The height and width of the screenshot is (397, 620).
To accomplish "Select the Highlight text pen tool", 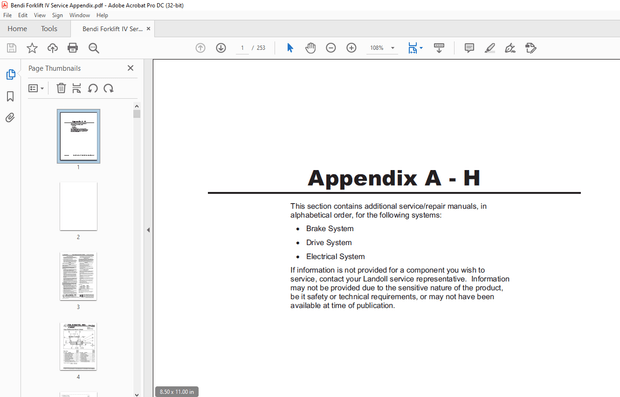I will pyautogui.click(x=490, y=48).
